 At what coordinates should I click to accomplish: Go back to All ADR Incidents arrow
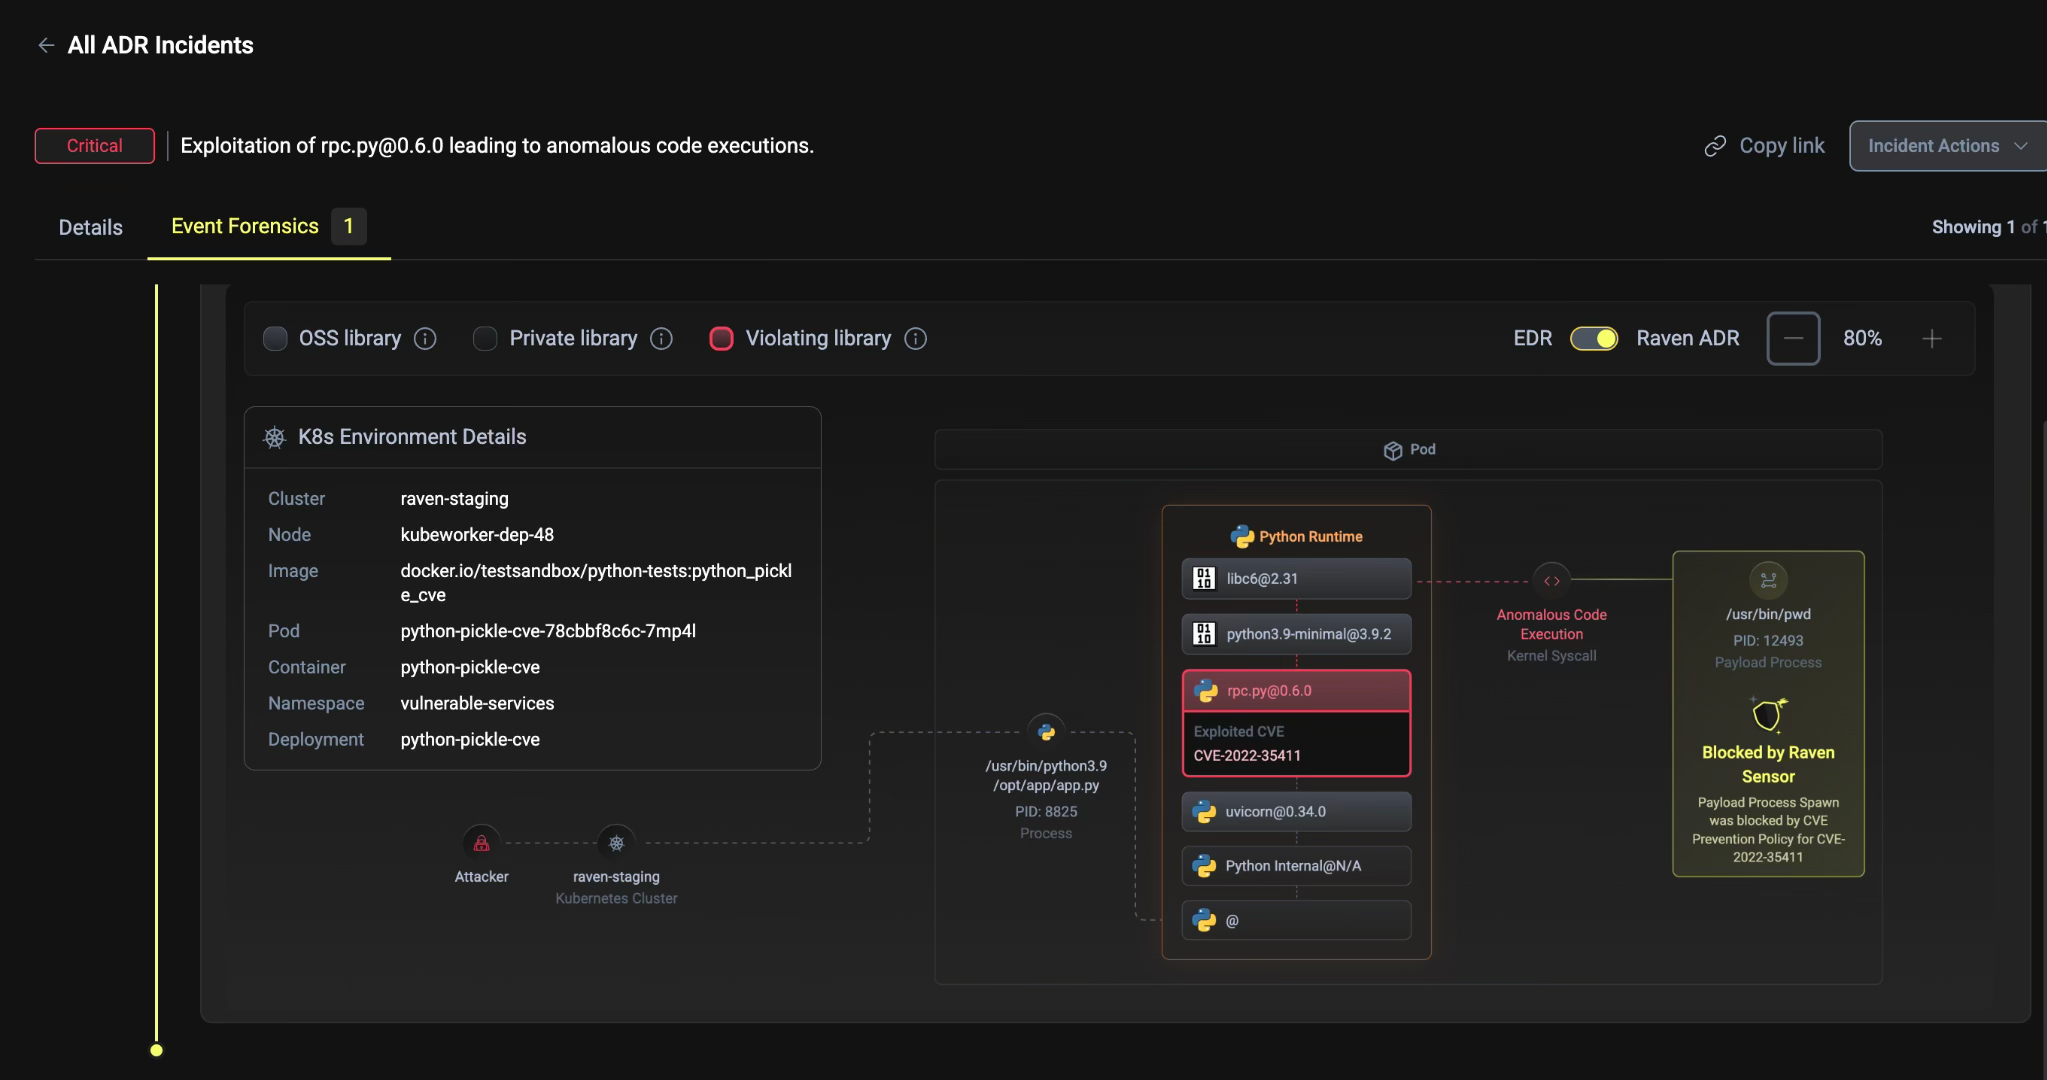46,45
